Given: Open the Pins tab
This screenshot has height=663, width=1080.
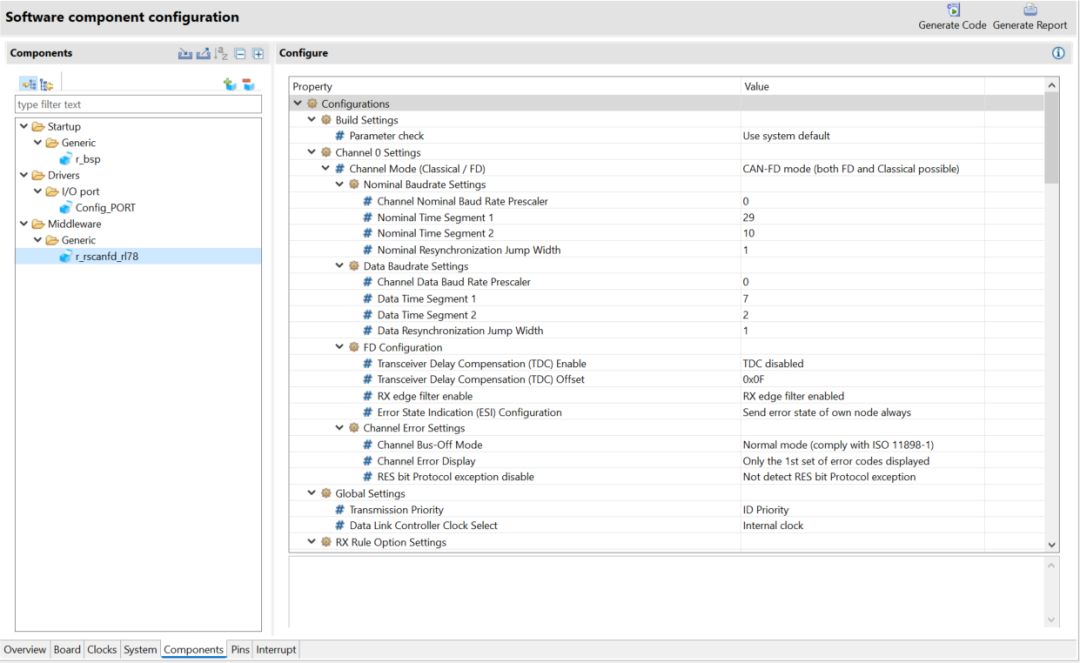Looking at the screenshot, I should pyautogui.click(x=240, y=650).
